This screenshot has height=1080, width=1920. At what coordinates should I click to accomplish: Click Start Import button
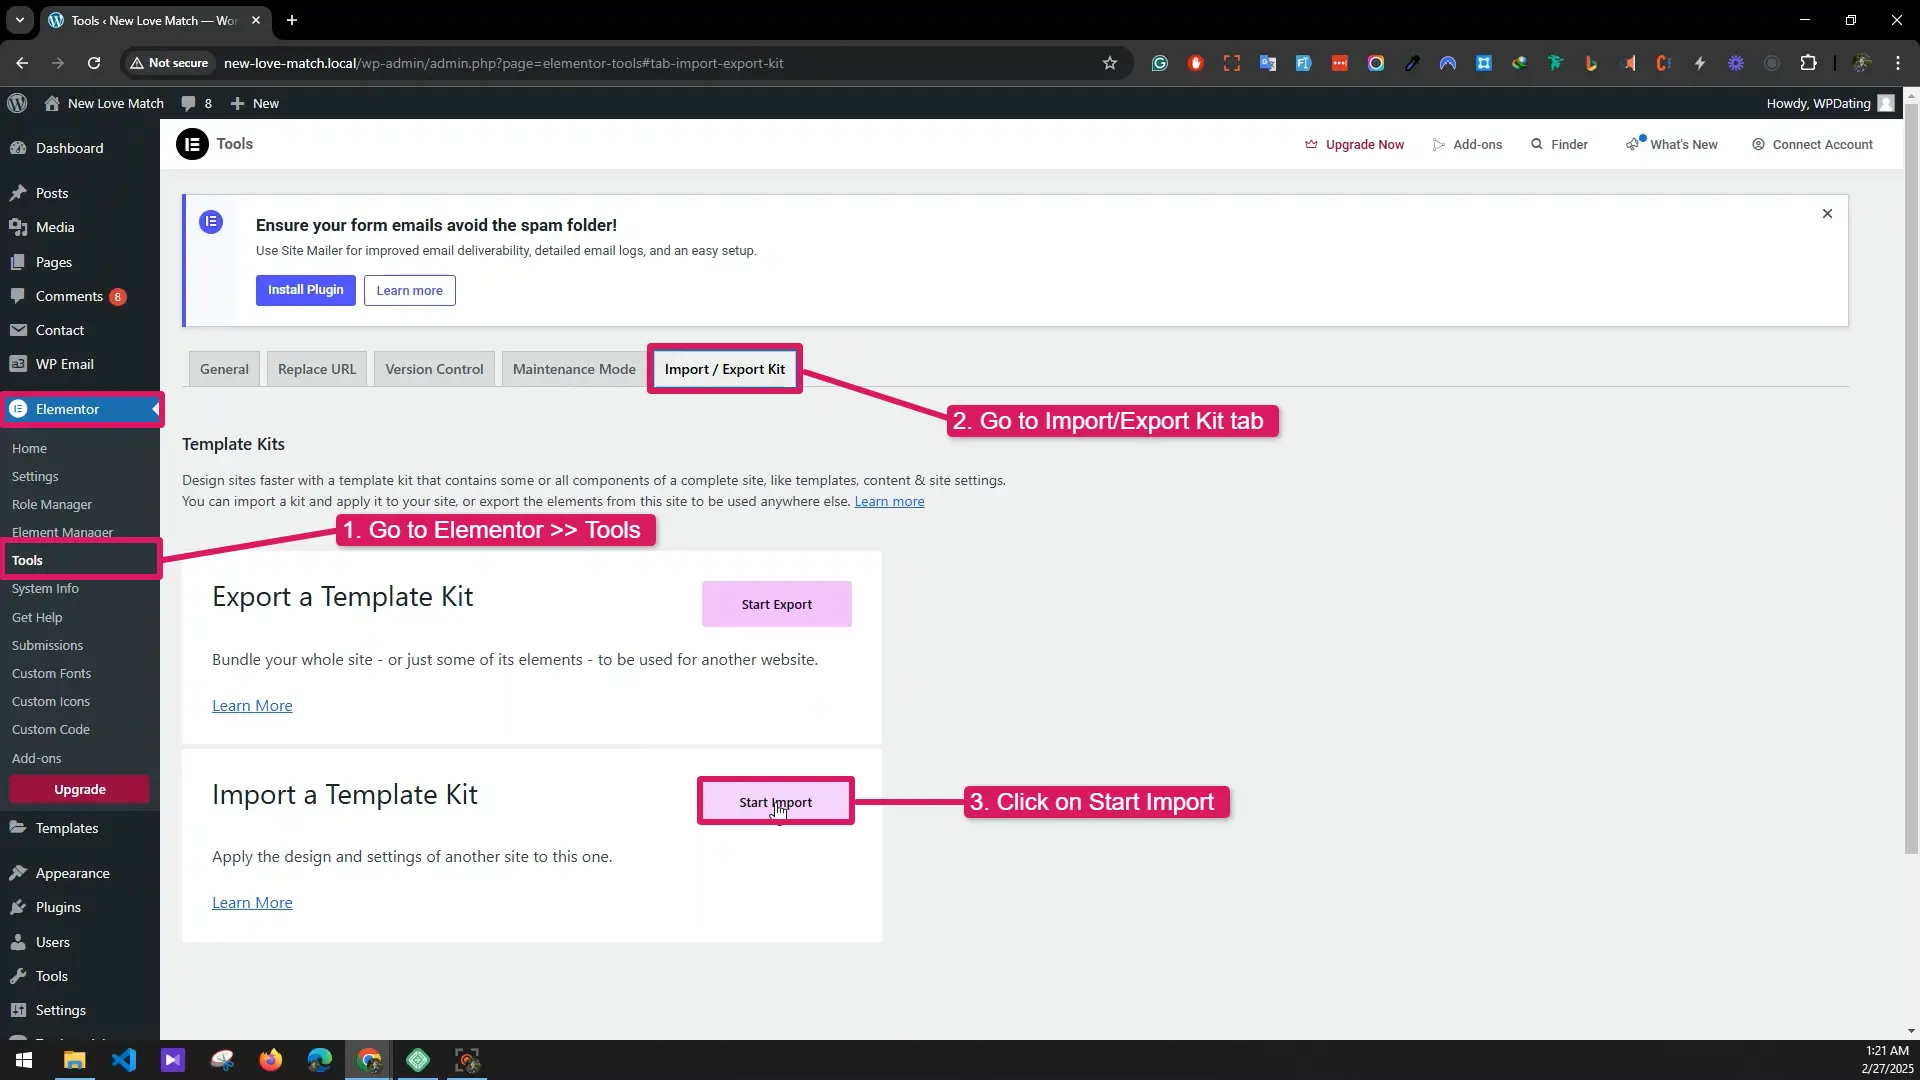[776, 801]
